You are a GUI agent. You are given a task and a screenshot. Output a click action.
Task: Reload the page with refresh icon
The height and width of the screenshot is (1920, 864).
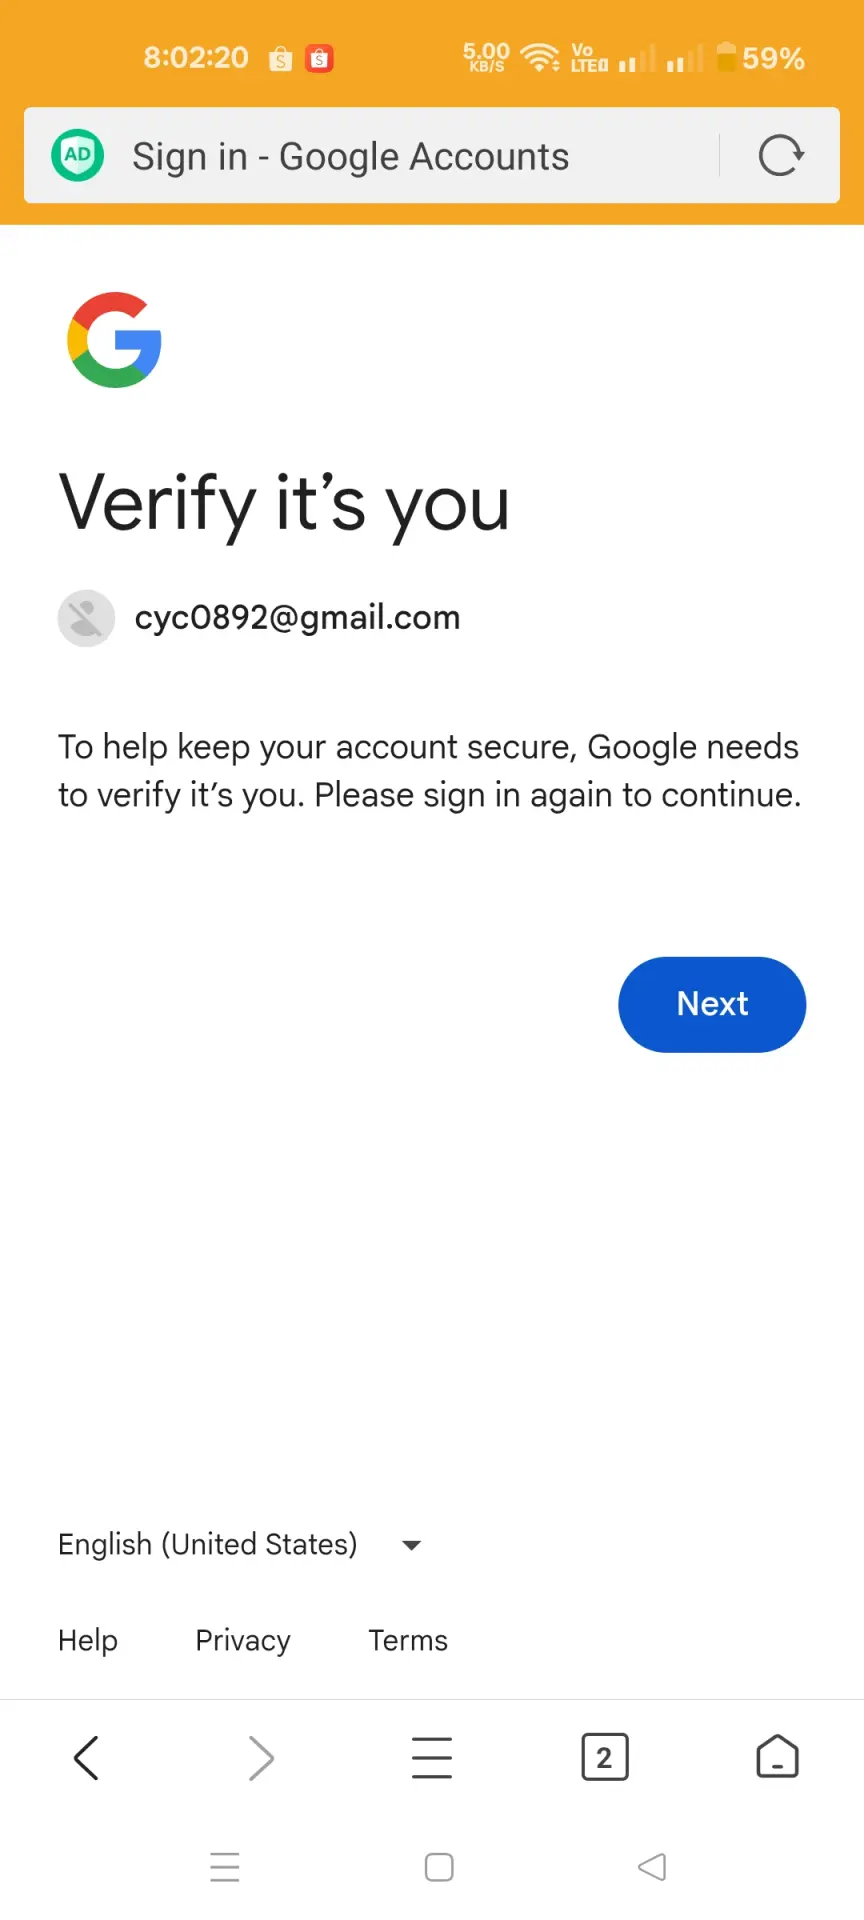tap(781, 156)
